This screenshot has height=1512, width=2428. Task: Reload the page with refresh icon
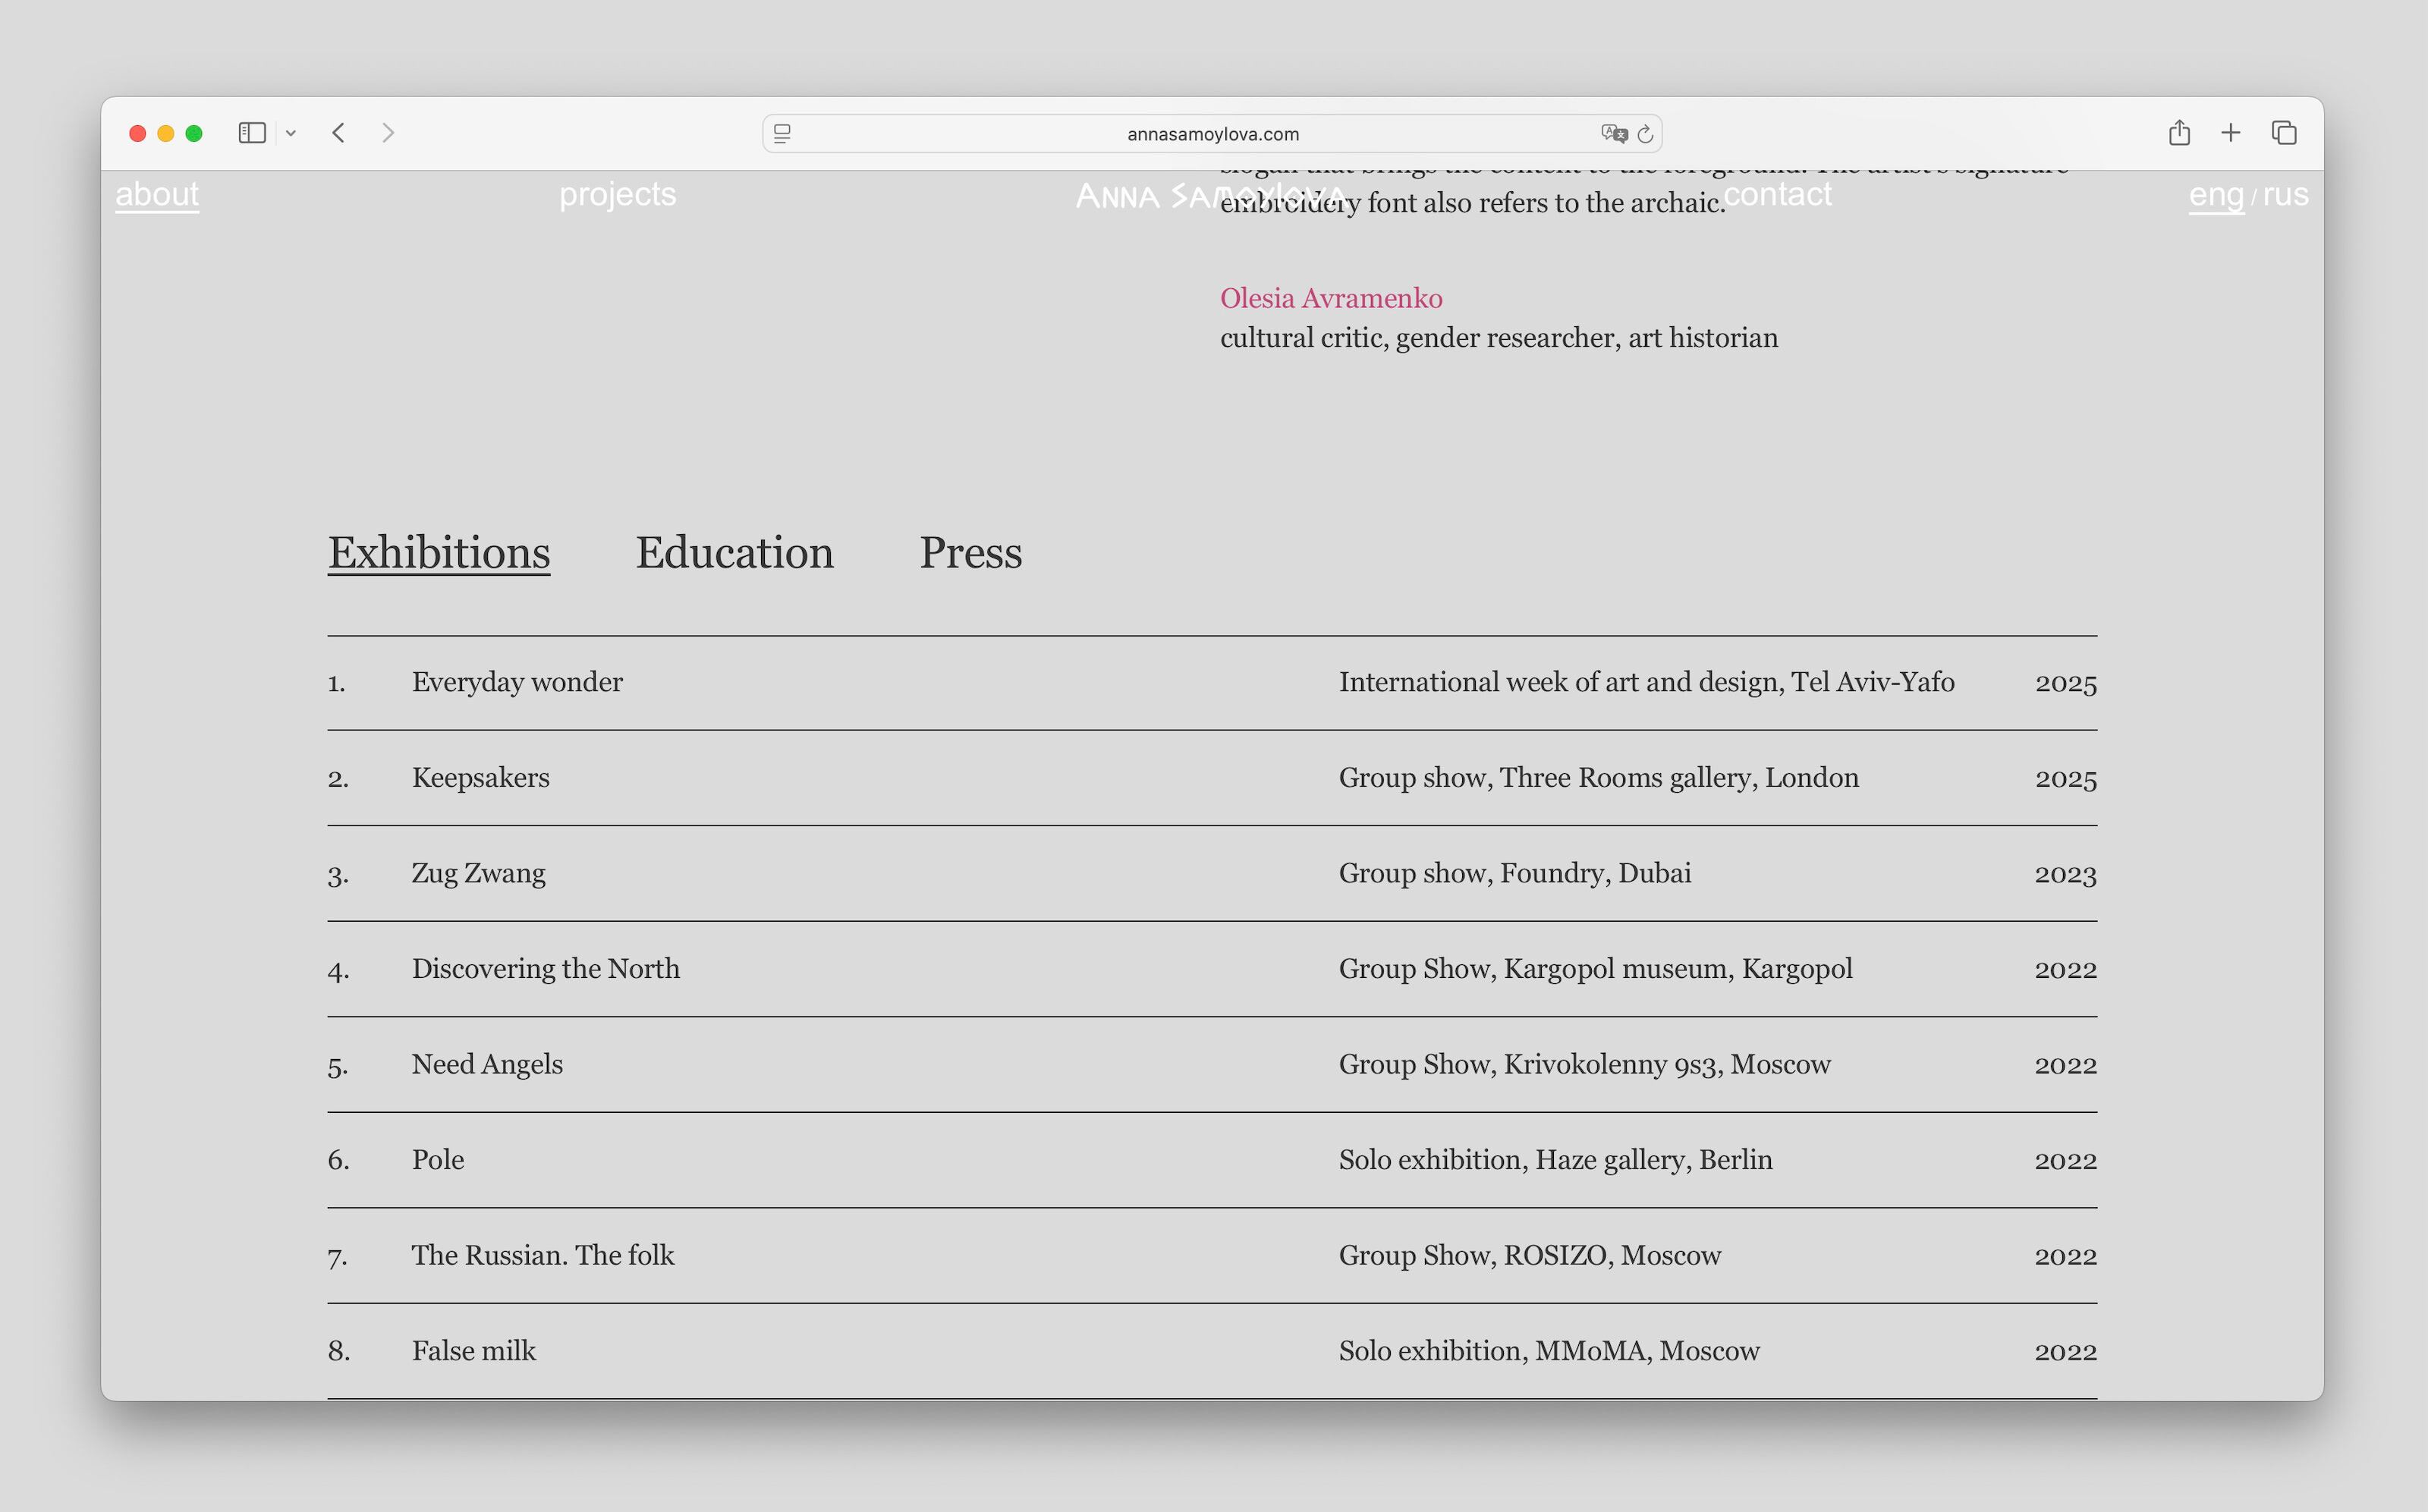[1645, 133]
